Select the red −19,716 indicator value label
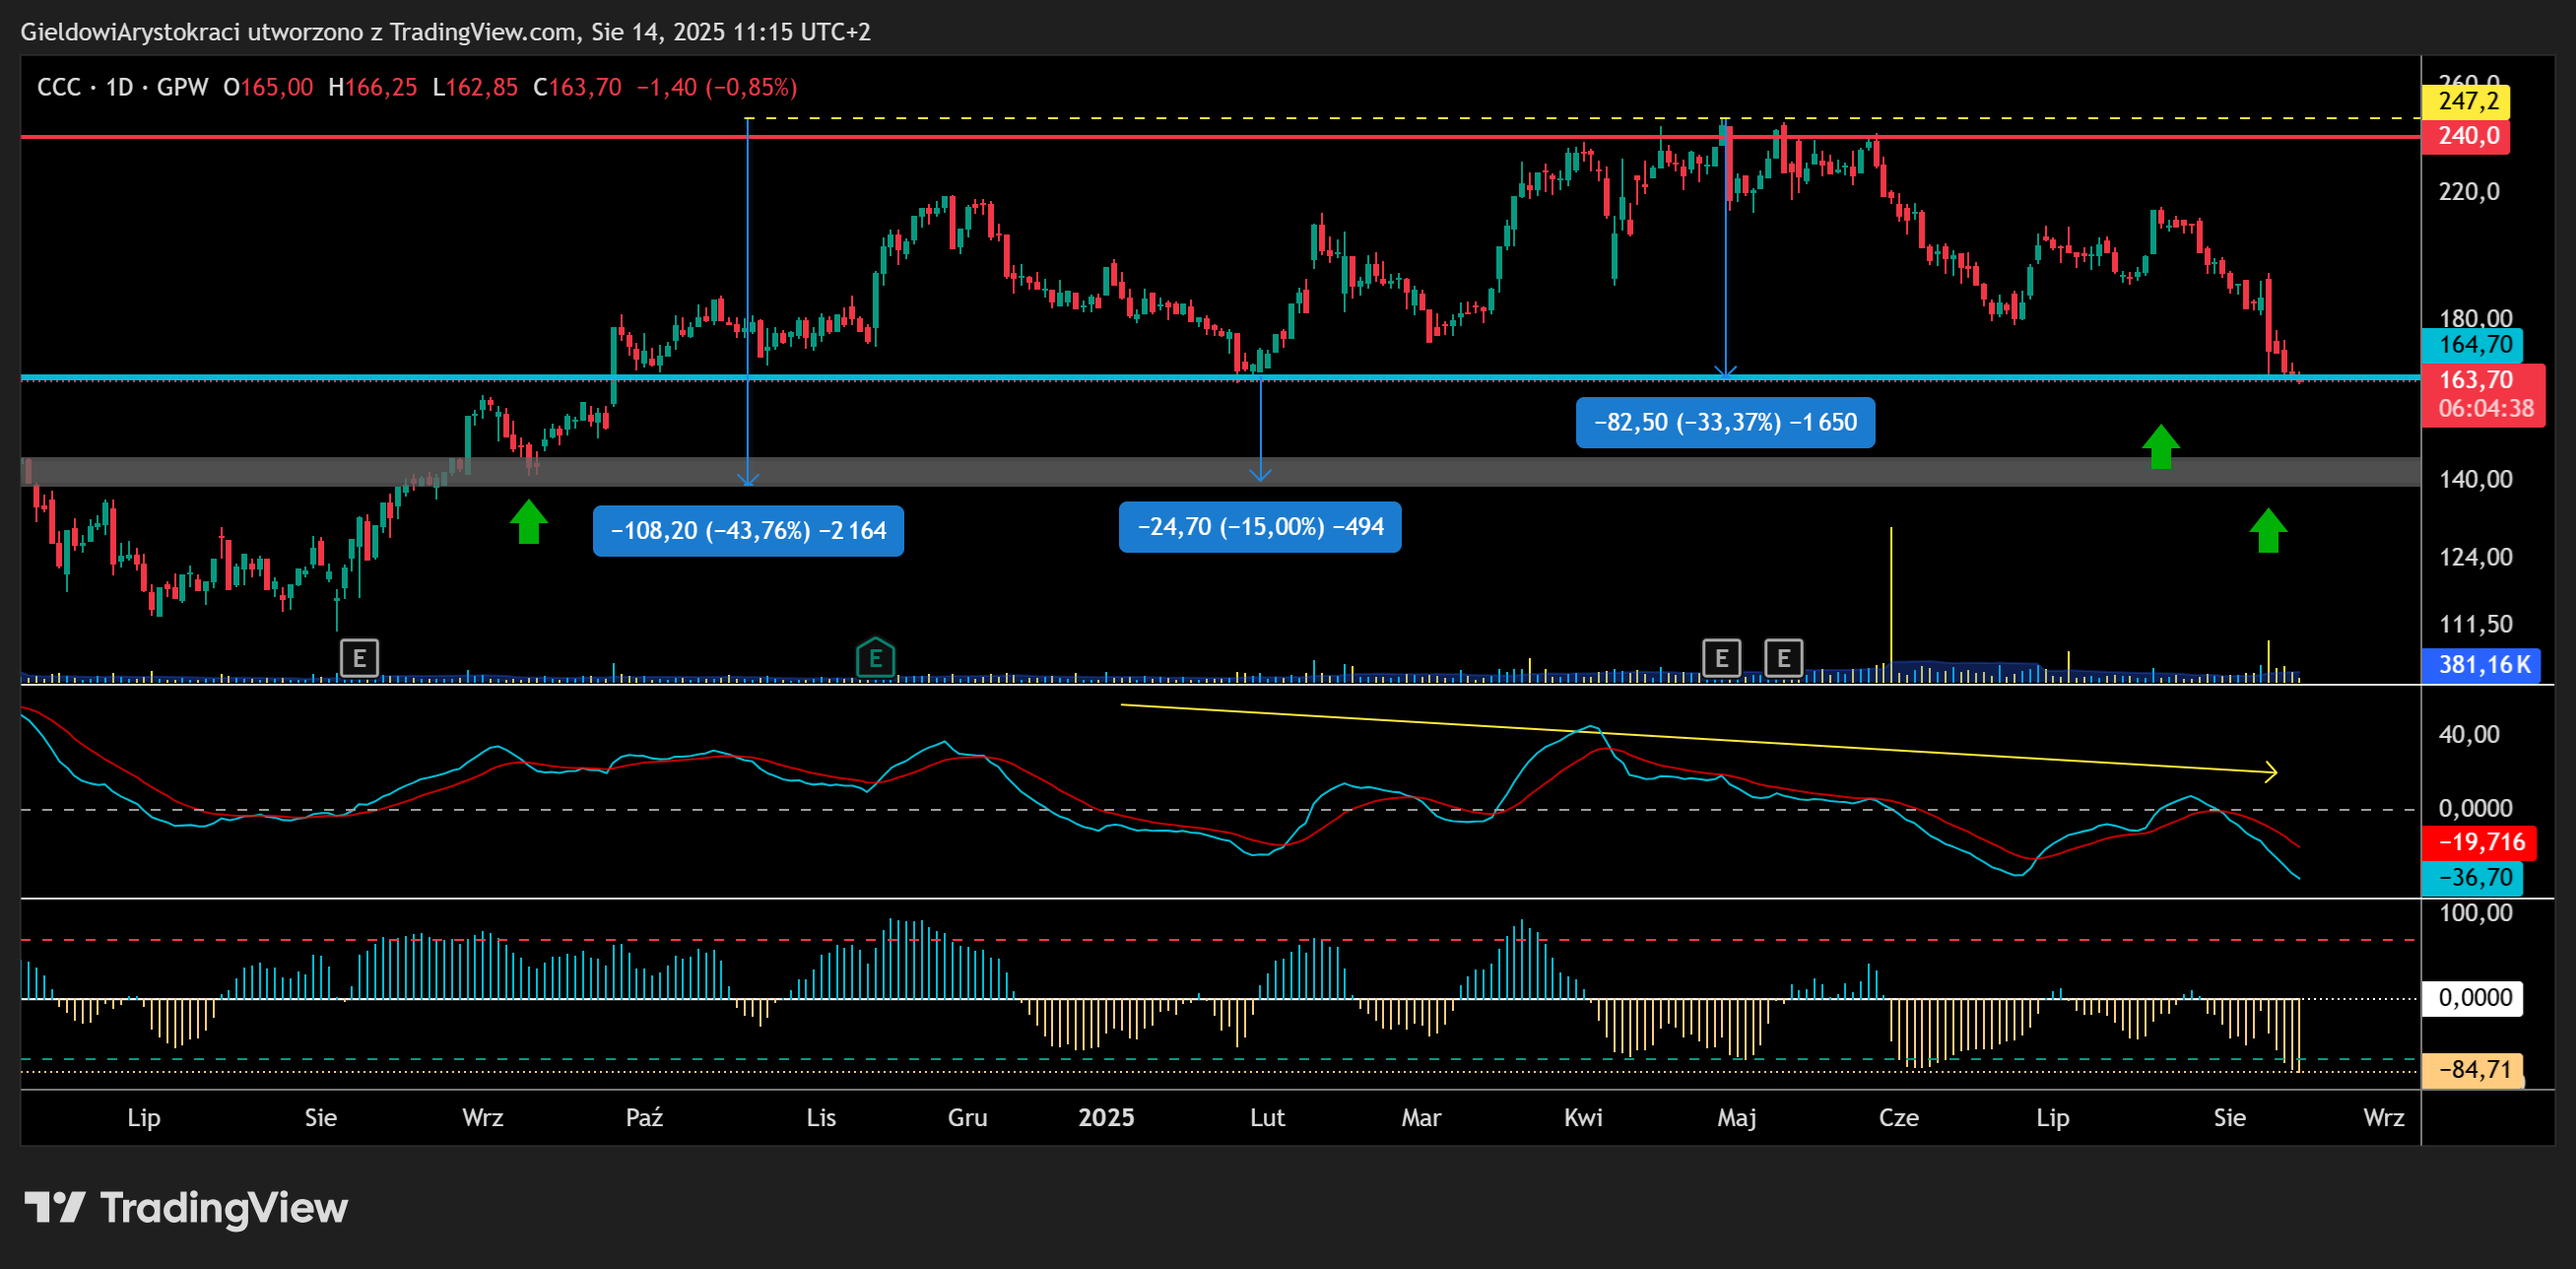 (2480, 842)
